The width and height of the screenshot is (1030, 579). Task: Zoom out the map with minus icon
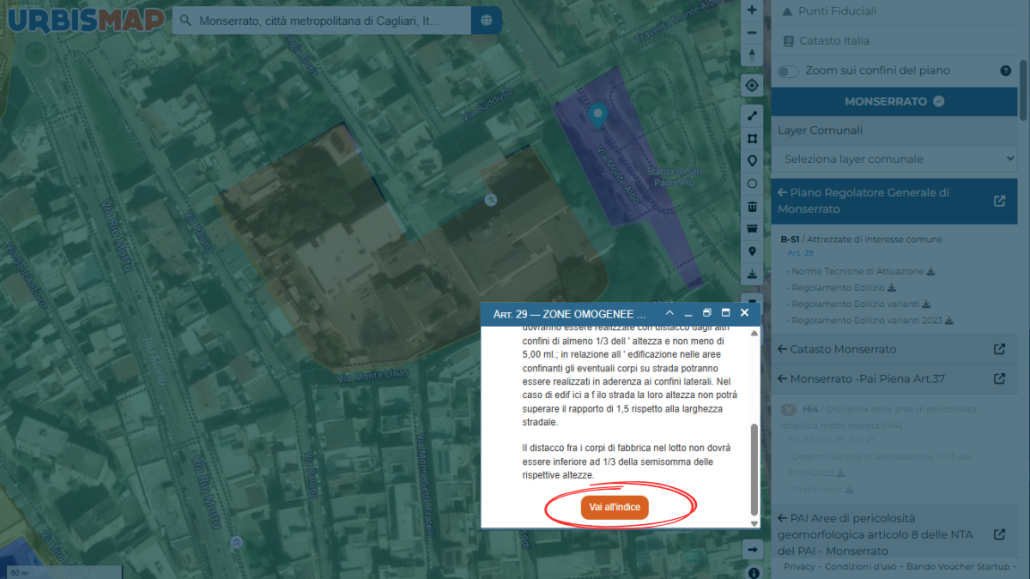[x=752, y=33]
